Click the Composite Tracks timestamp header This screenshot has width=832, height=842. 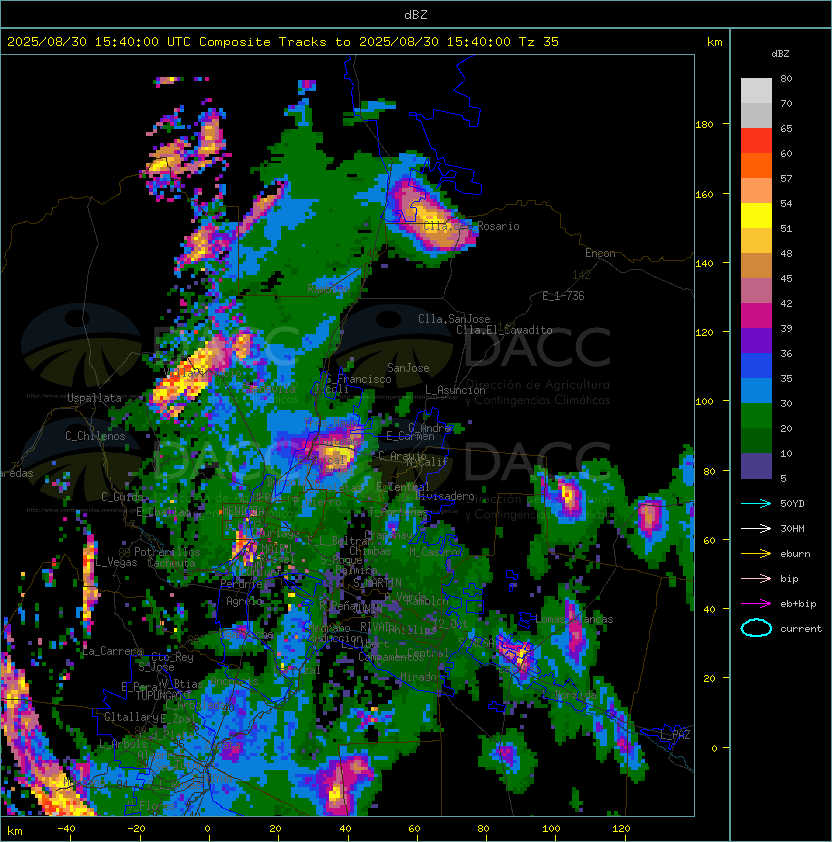pyautogui.click(x=283, y=42)
